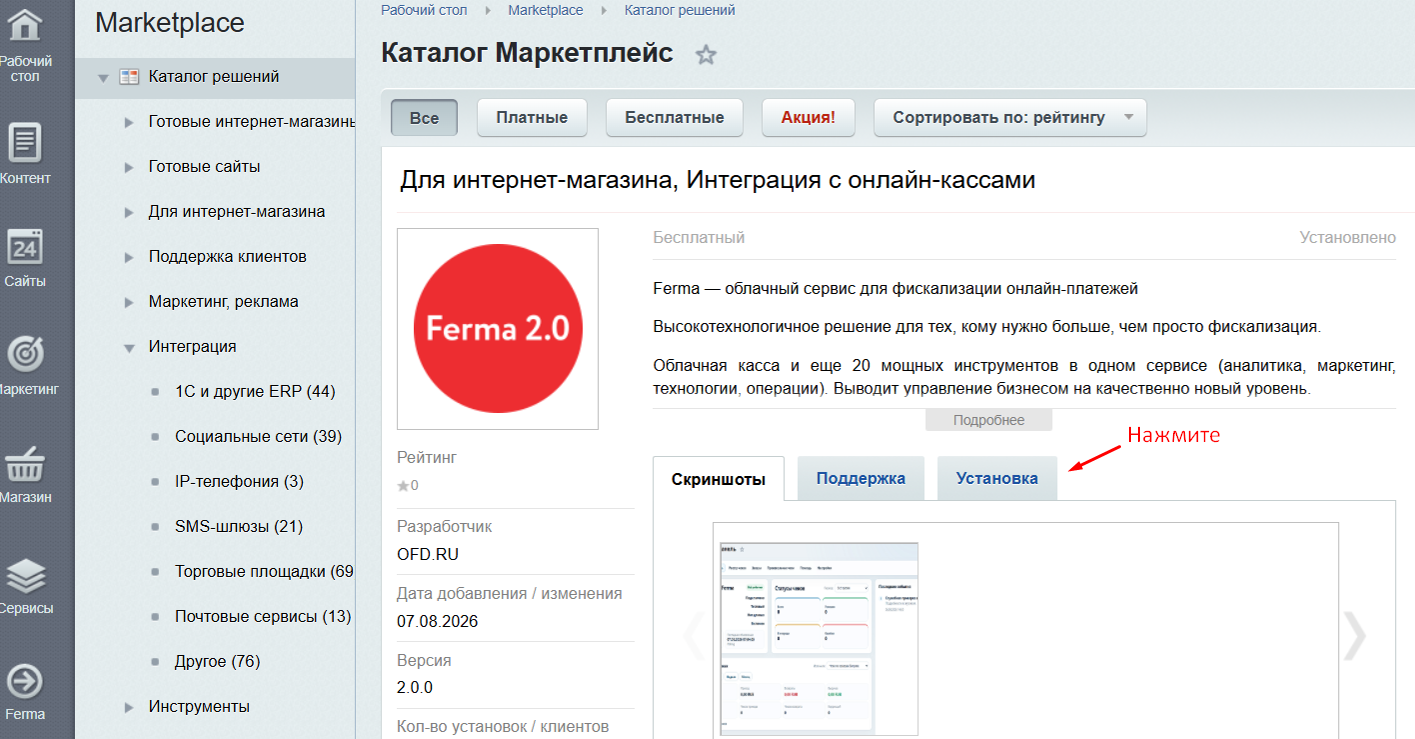The height and width of the screenshot is (739, 1415).
Task: Go to Рабочий стол breadcrumb link
Action: (423, 10)
